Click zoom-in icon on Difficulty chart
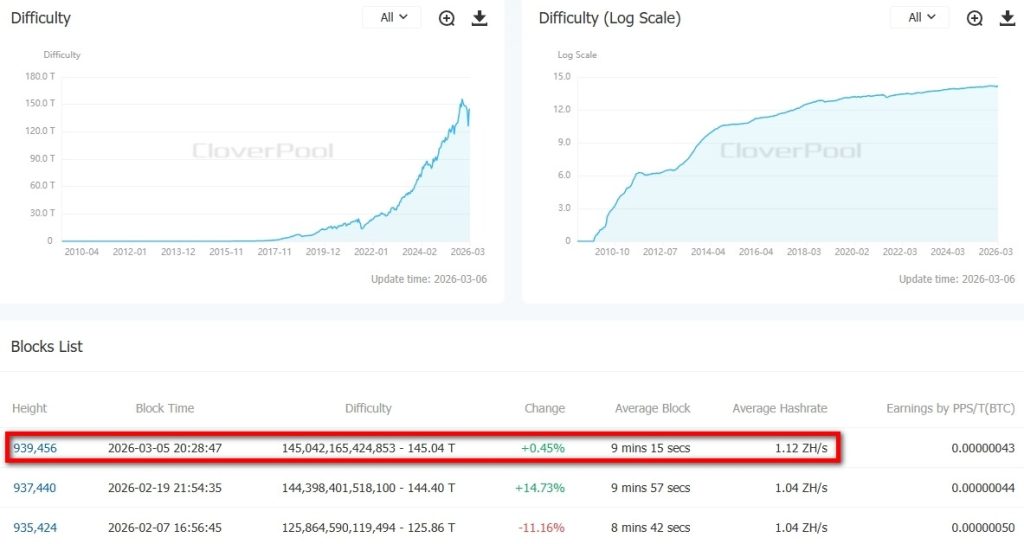Viewport: 1024px width, 544px height. [x=447, y=18]
